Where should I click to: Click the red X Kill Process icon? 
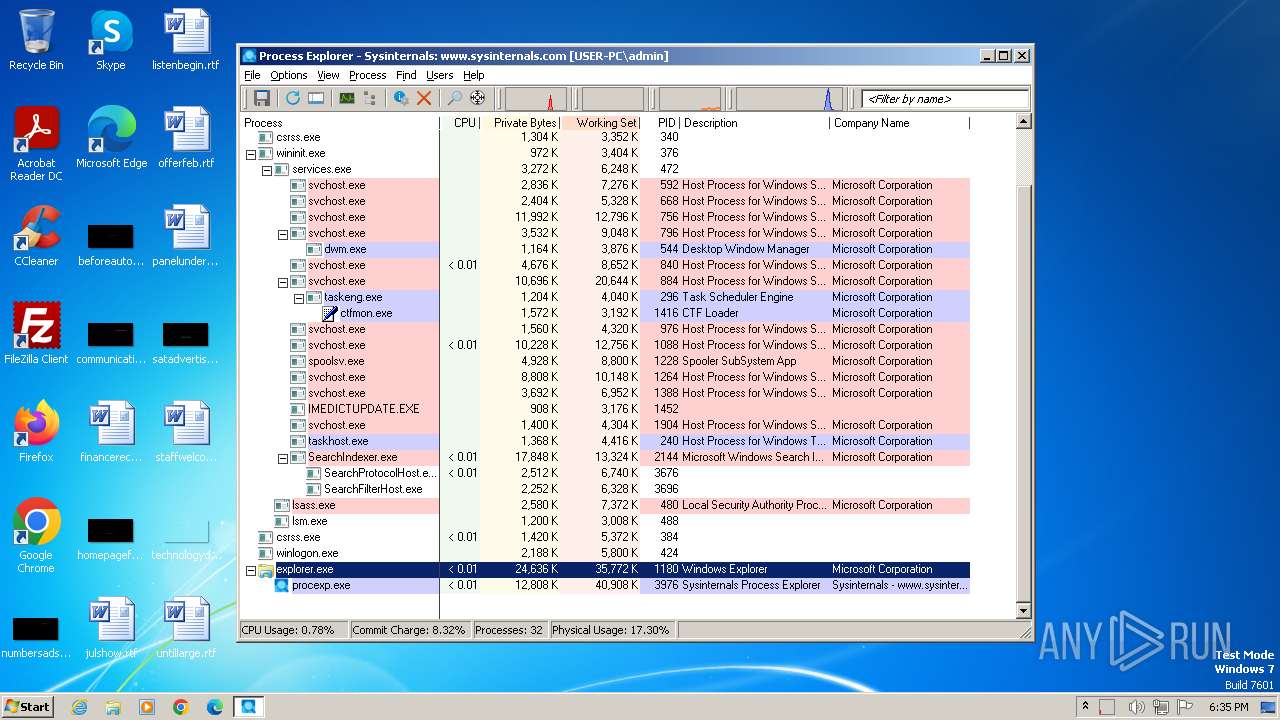click(424, 98)
